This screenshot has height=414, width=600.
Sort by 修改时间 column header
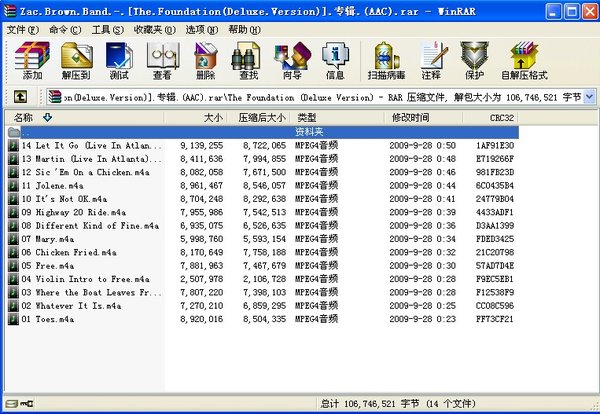(424, 117)
